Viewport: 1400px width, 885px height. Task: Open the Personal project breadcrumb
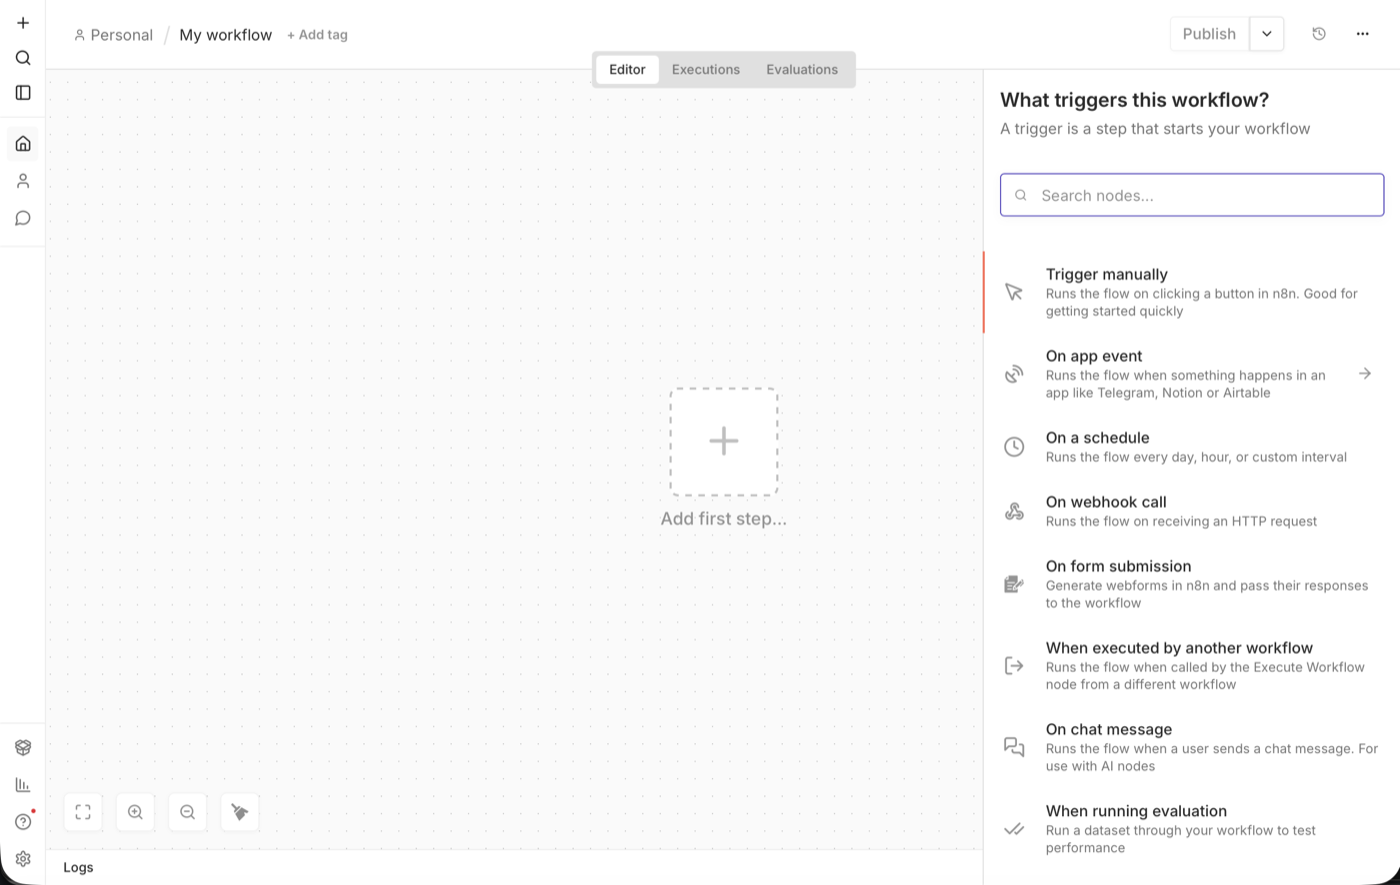click(113, 35)
